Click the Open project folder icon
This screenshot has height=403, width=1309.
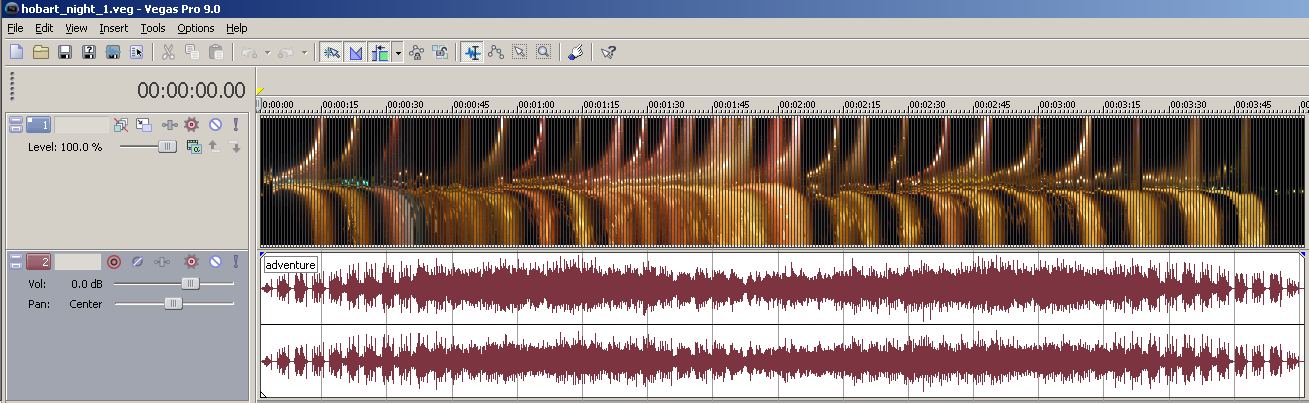[41, 51]
